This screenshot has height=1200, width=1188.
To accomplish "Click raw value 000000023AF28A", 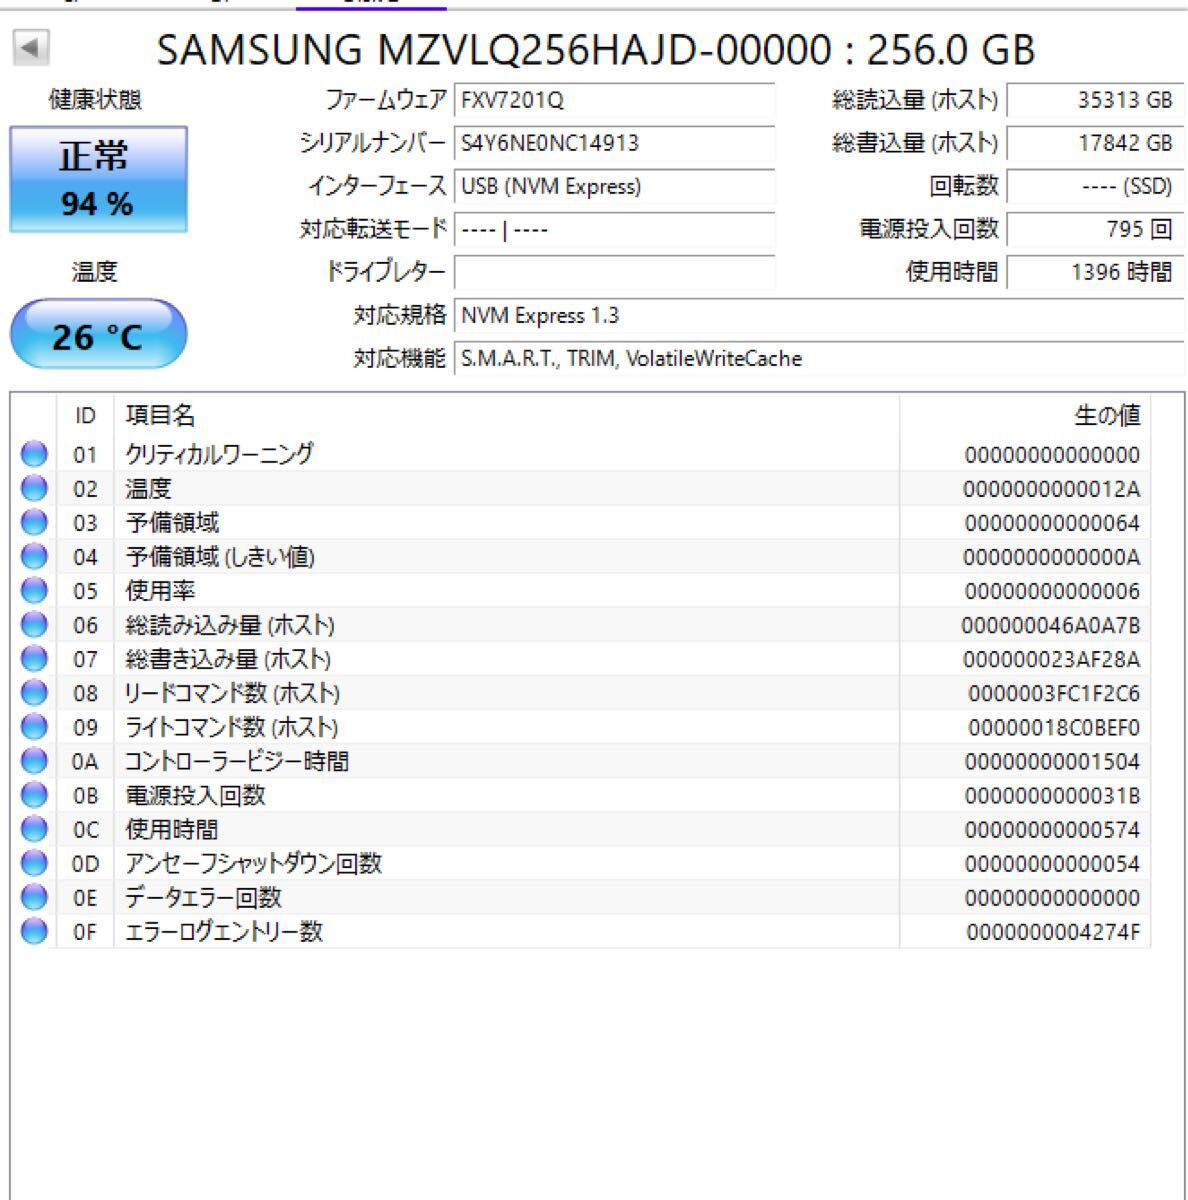I will tap(1051, 659).
